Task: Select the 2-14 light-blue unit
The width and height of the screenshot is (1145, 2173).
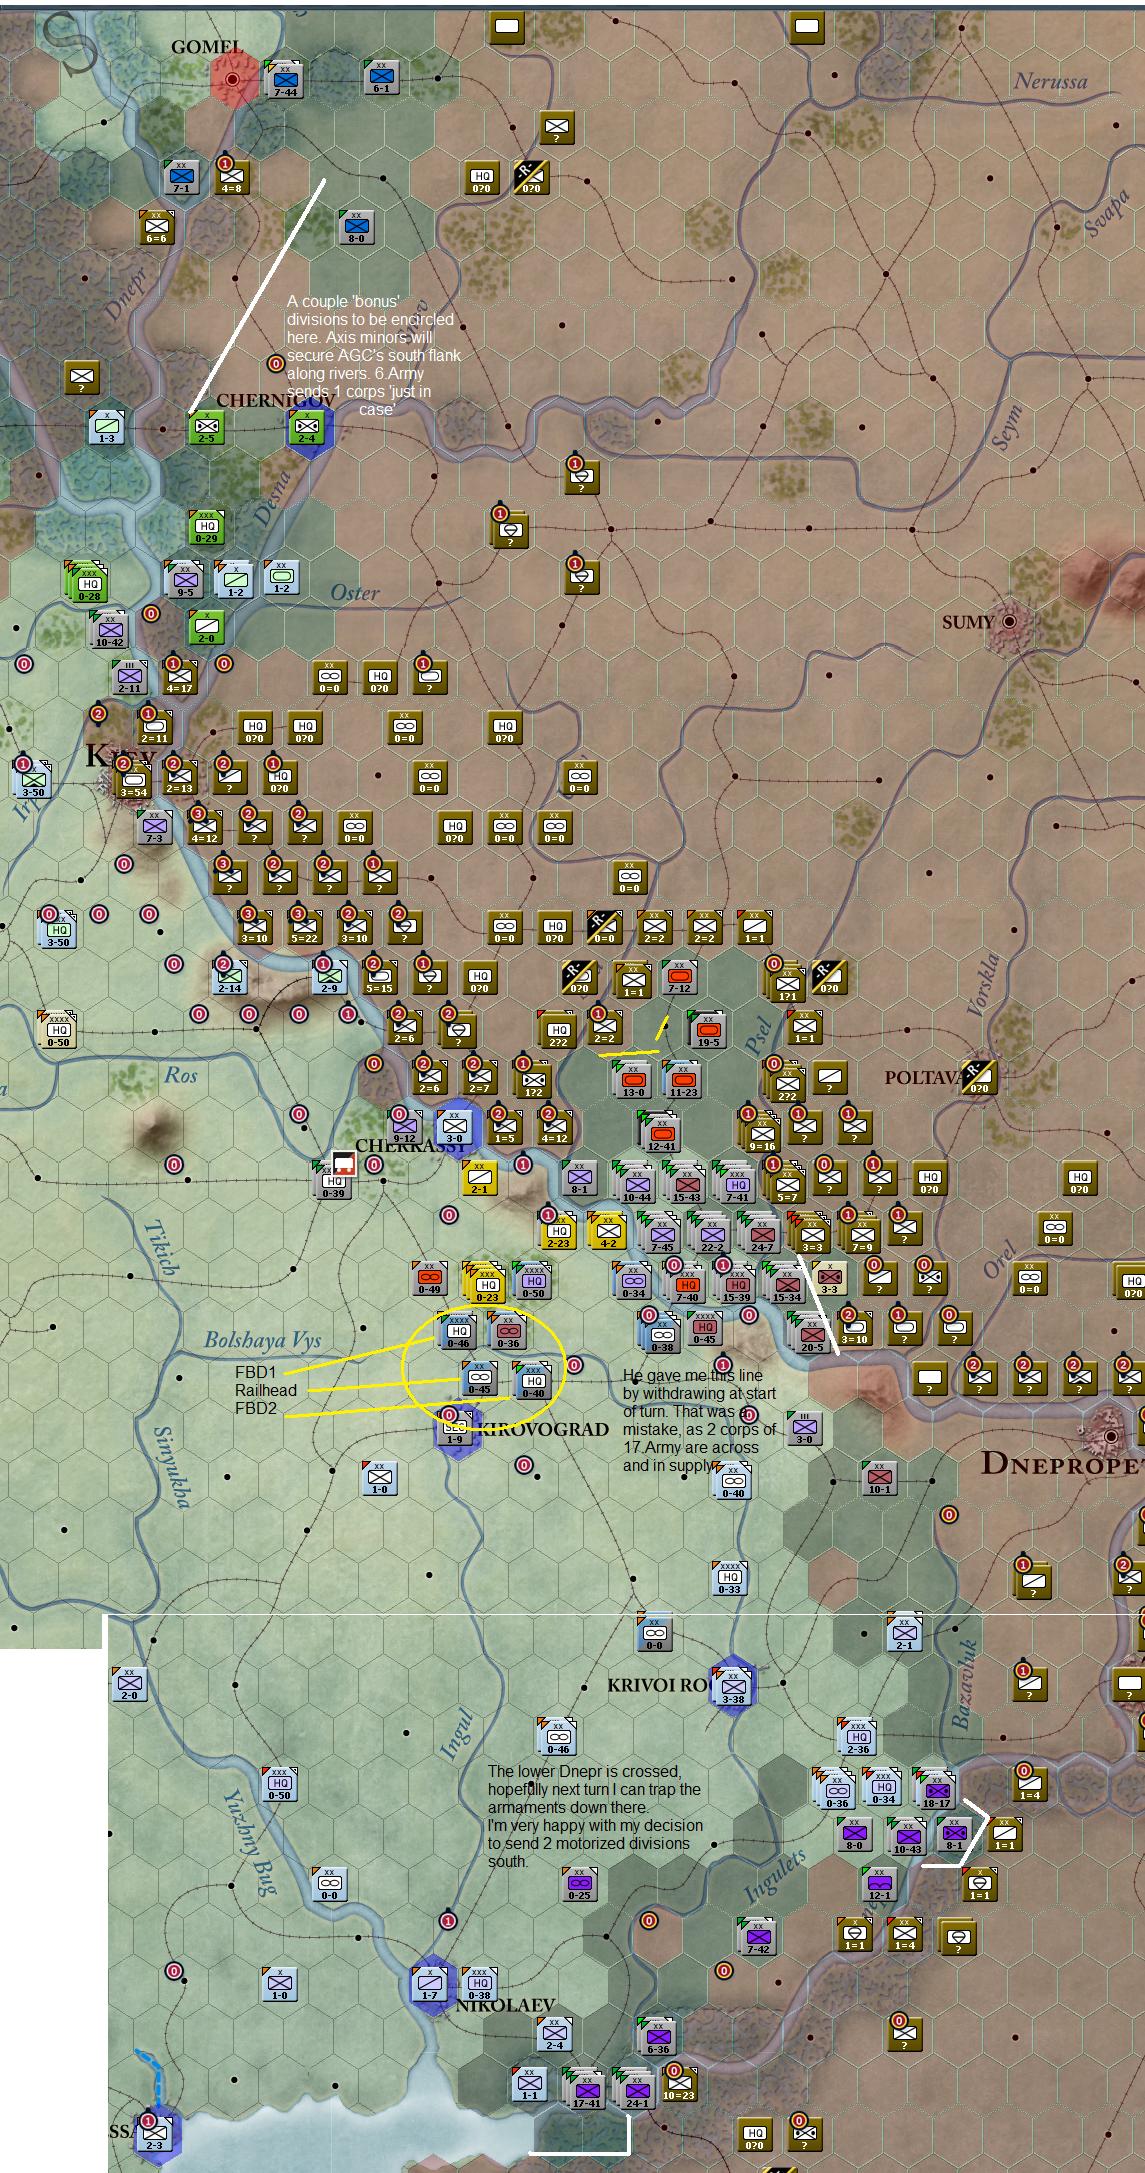Action: pyautogui.click(x=231, y=977)
